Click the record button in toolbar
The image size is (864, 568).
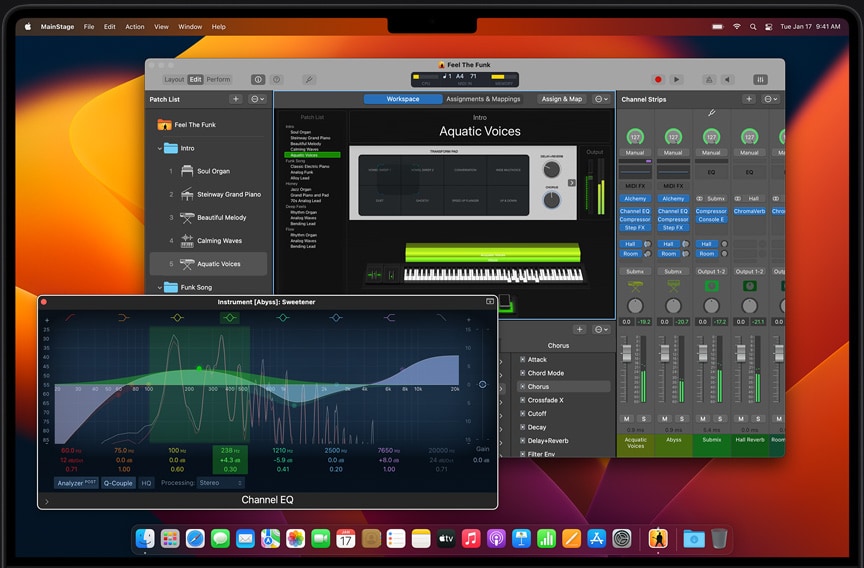pos(658,79)
